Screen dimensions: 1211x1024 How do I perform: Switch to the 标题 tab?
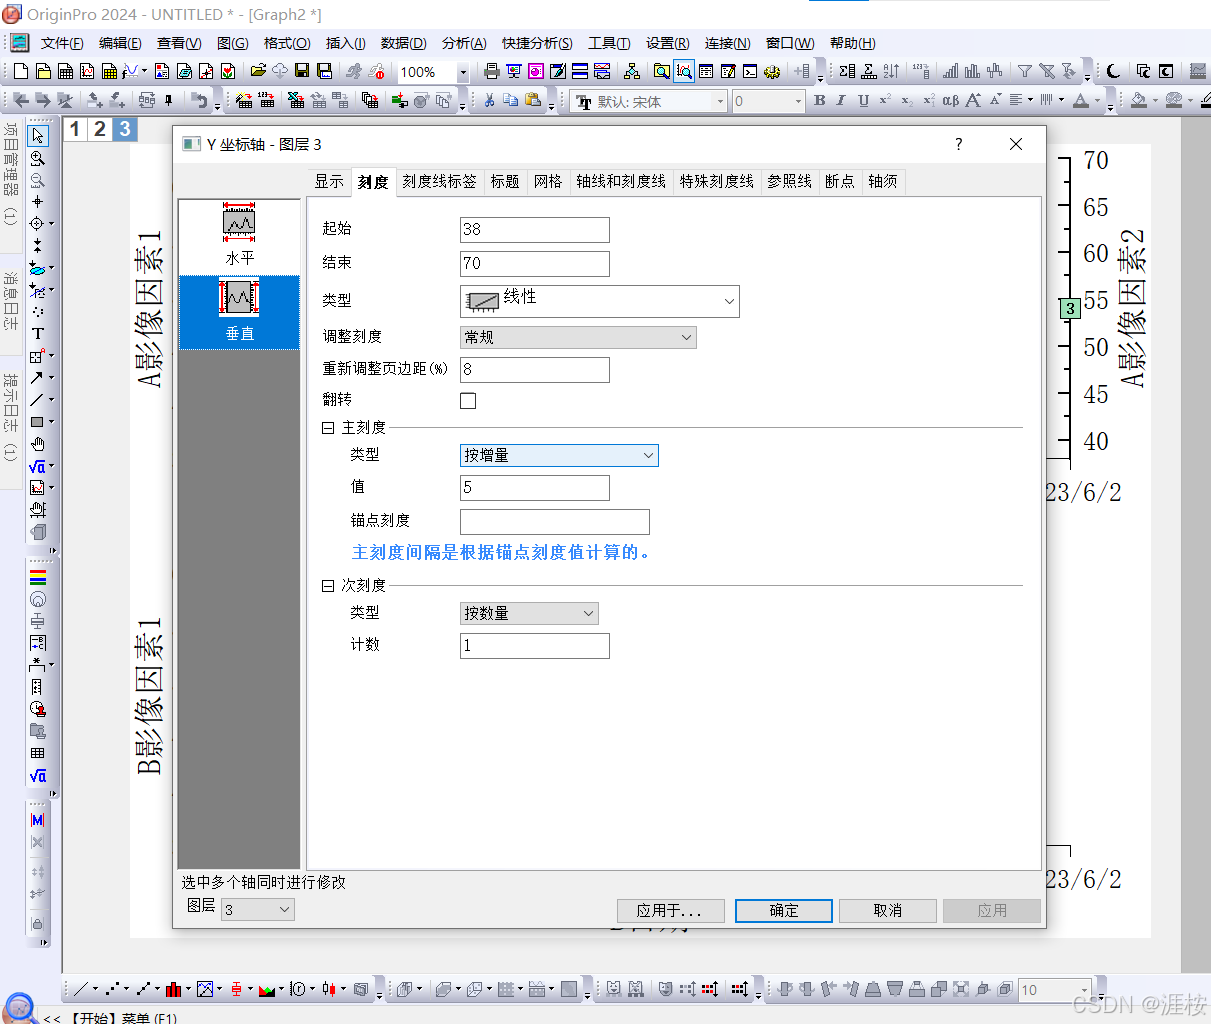pos(505,181)
